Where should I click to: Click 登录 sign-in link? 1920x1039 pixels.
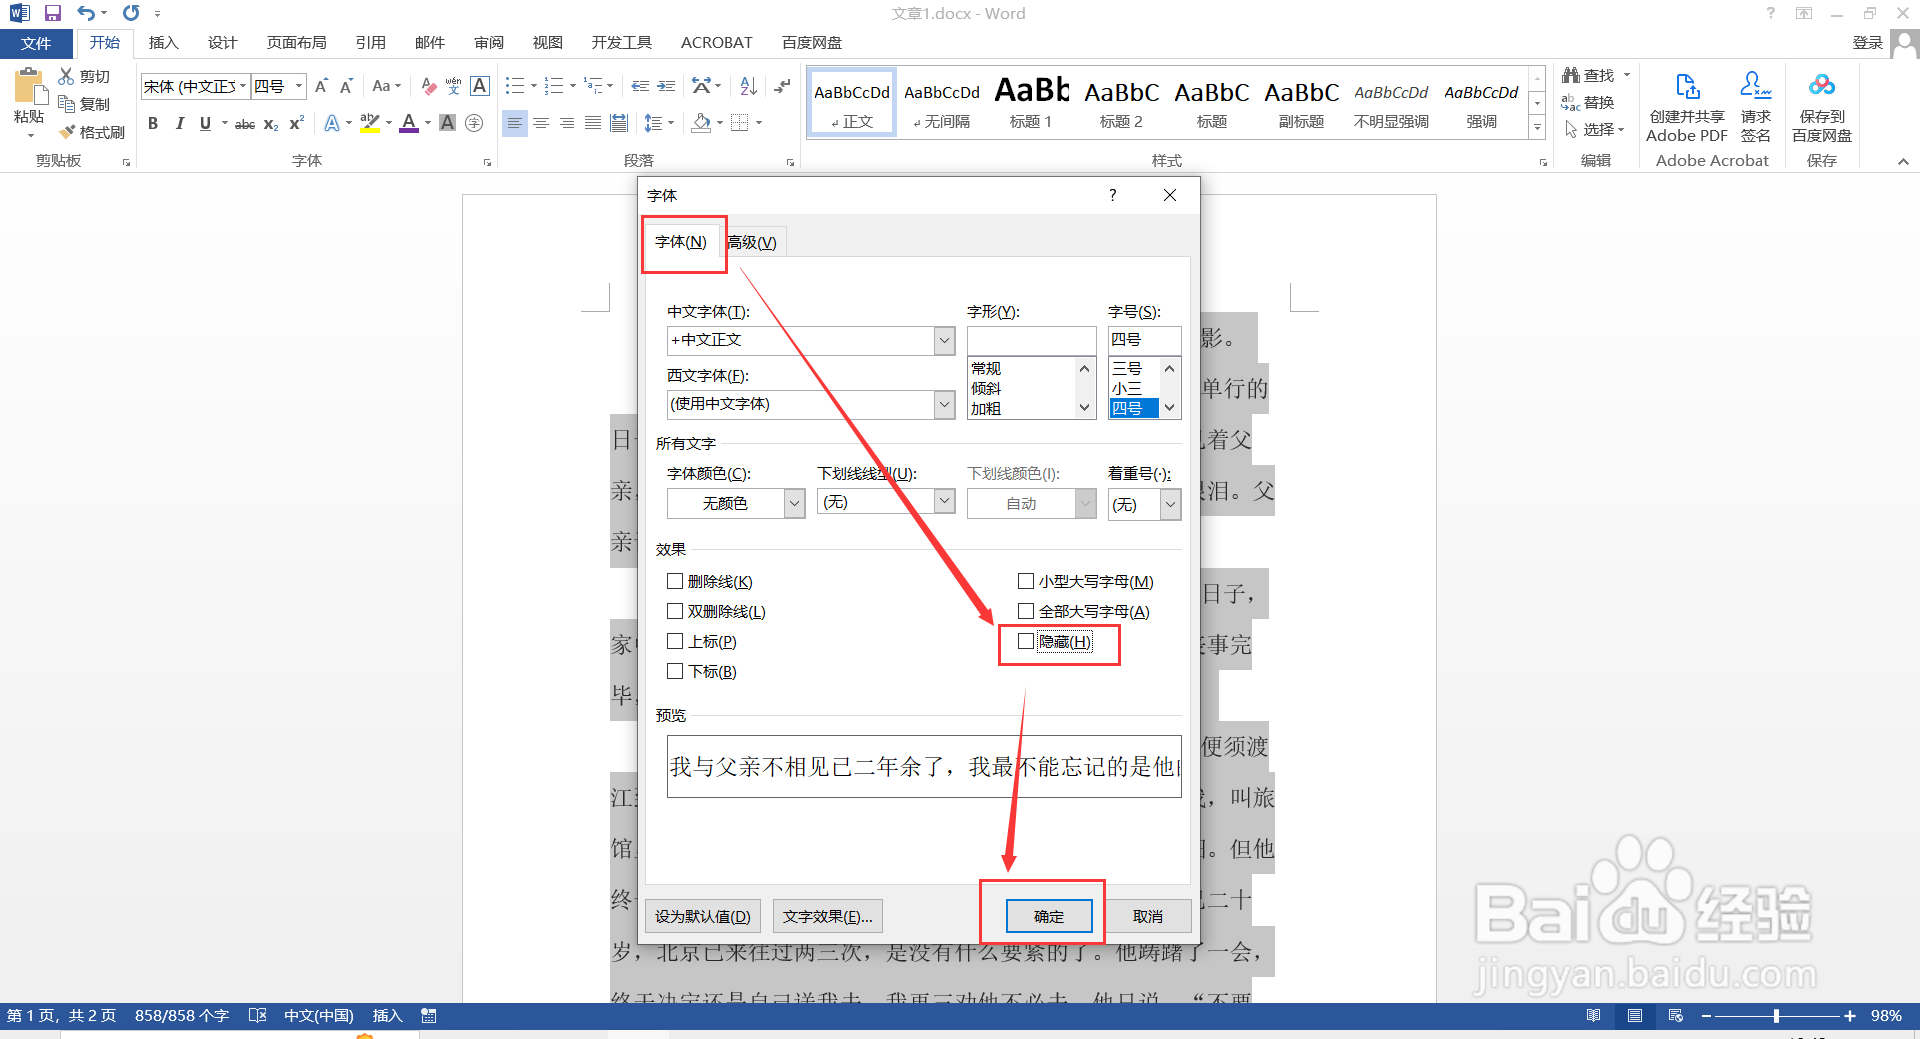(1867, 42)
